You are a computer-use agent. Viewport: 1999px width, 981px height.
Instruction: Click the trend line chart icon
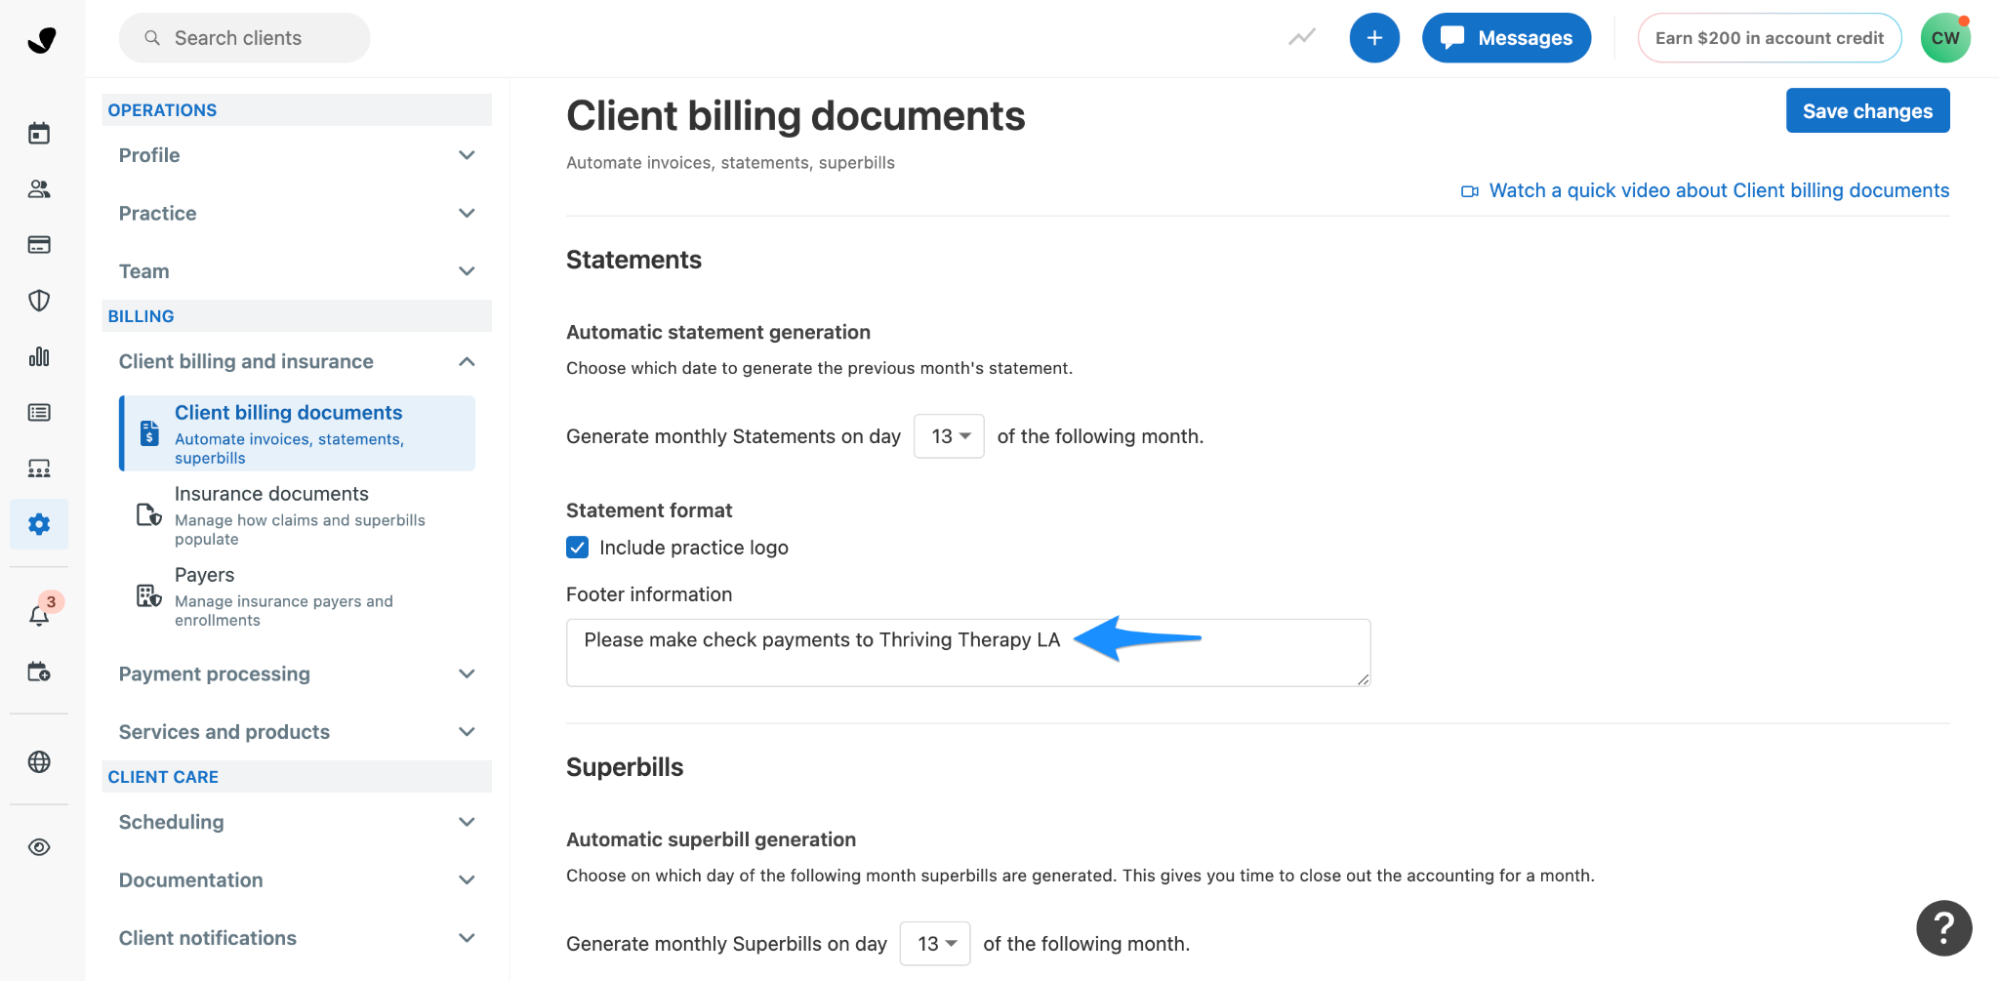1301,38
